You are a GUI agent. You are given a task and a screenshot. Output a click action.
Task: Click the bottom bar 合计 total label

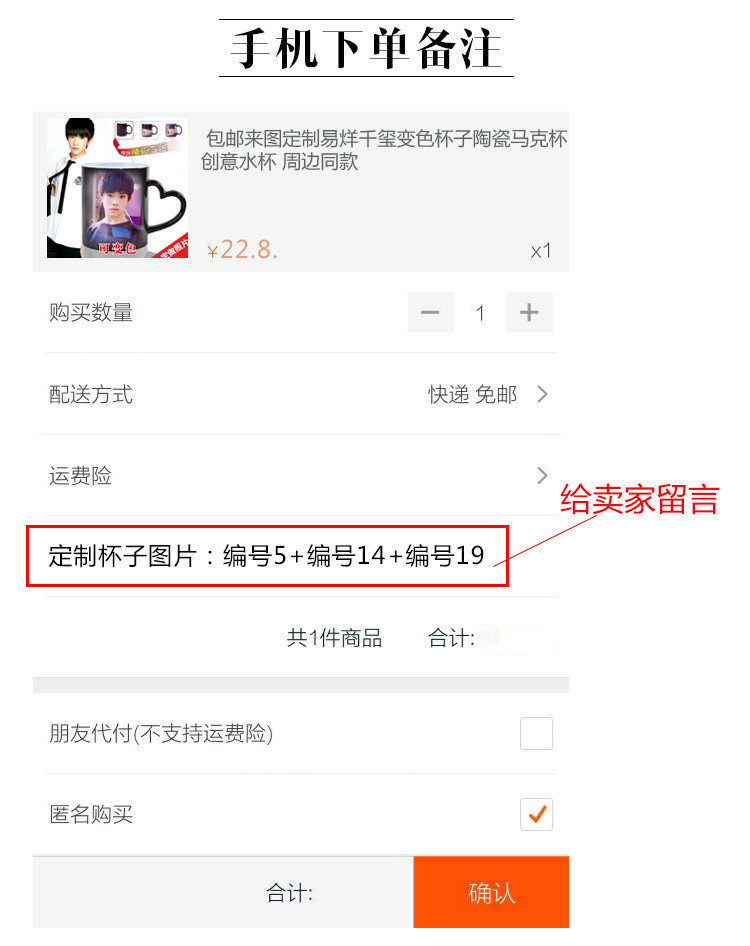(290, 893)
